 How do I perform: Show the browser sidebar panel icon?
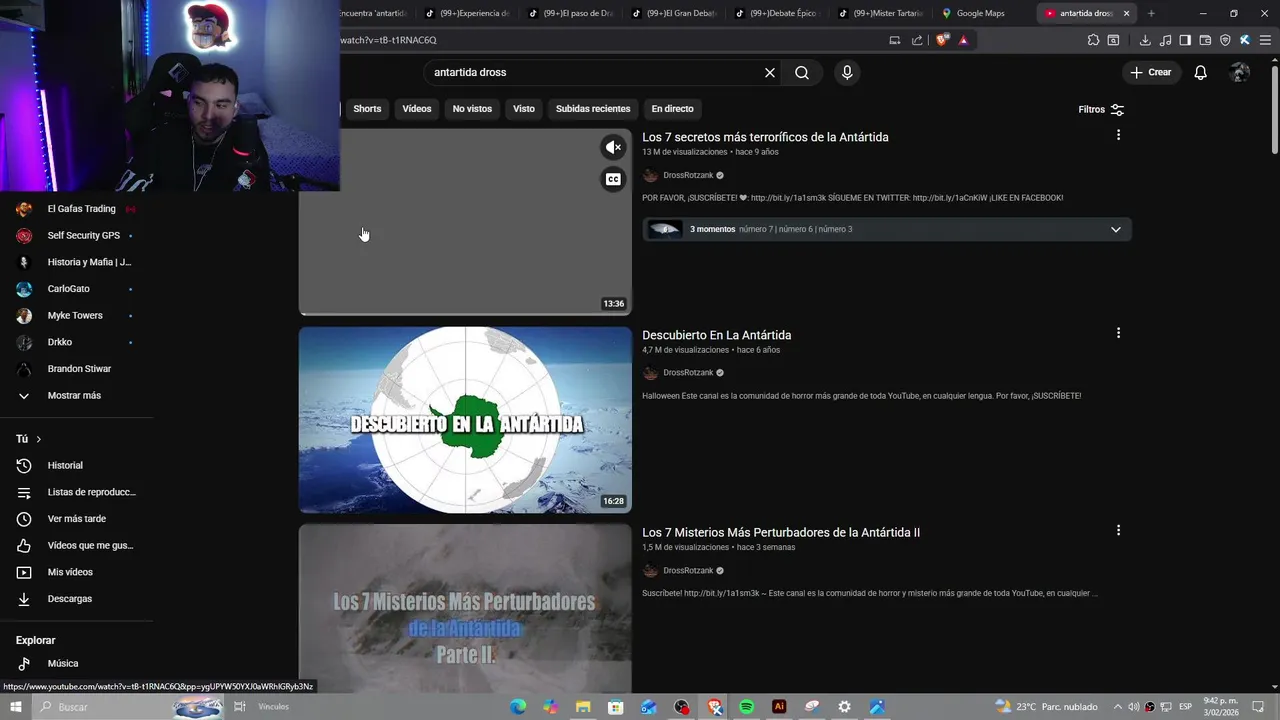[1185, 40]
